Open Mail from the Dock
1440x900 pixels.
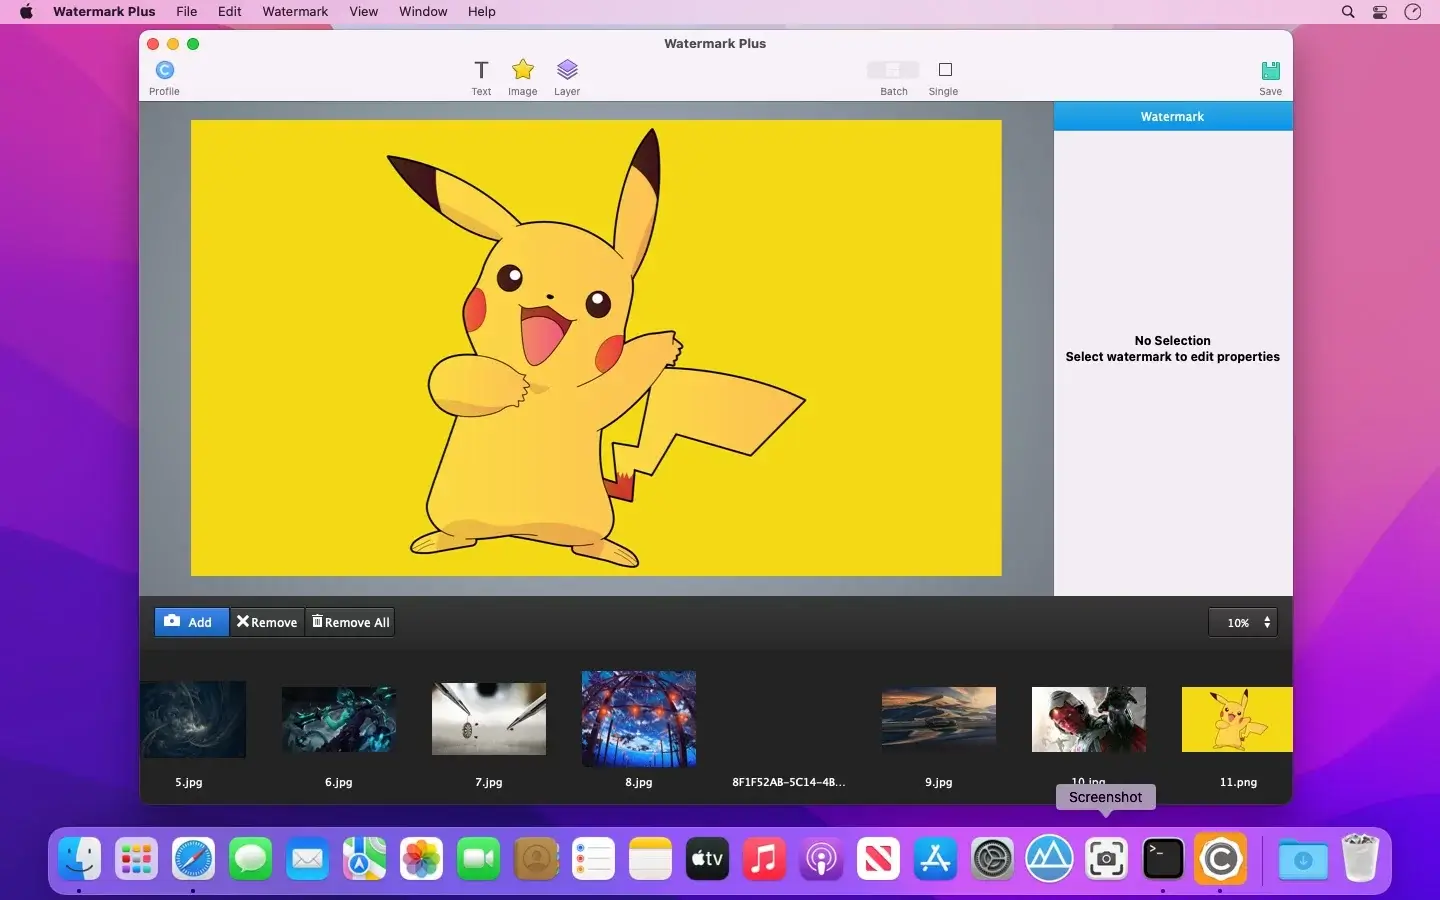(307, 859)
